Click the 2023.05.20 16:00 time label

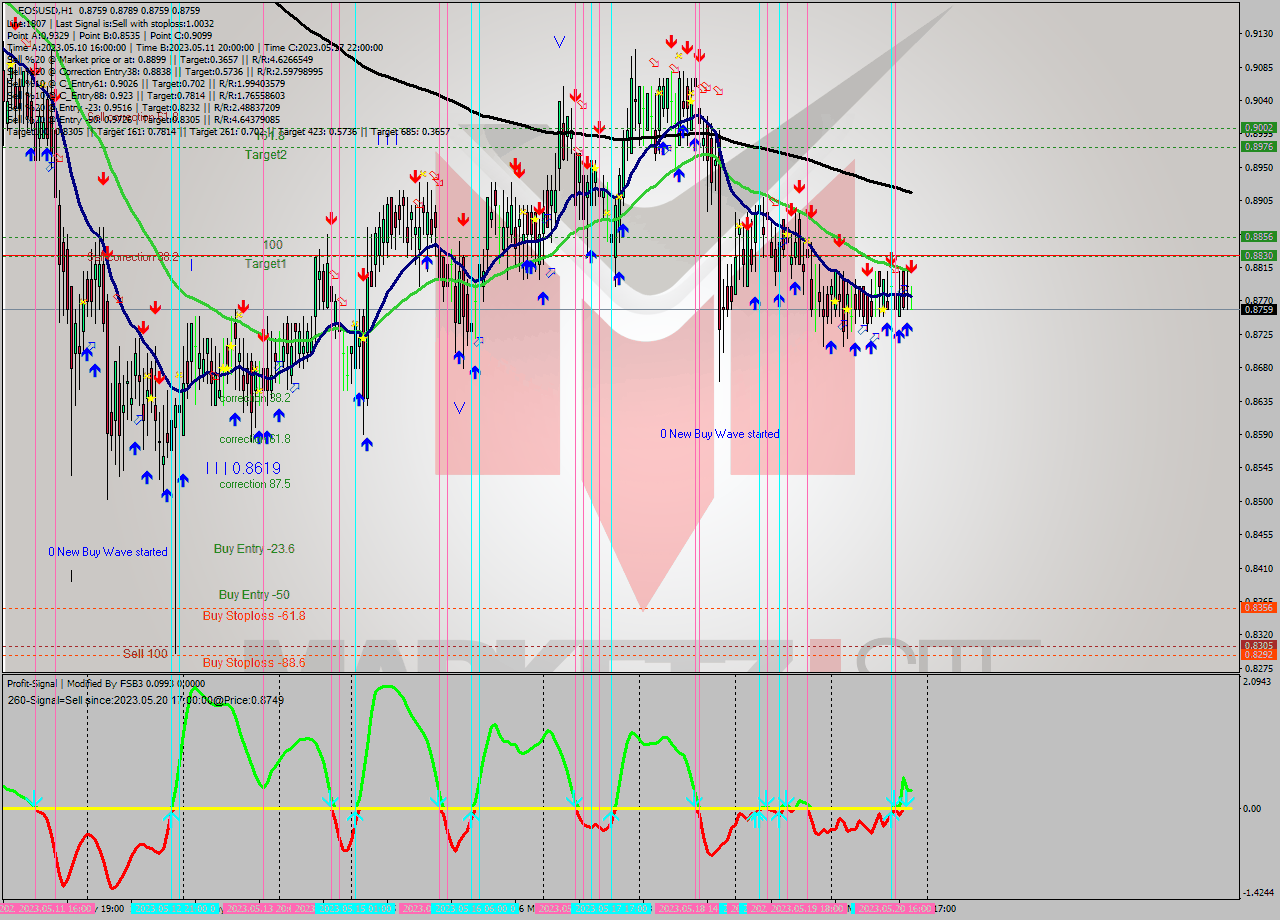pos(896,909)
